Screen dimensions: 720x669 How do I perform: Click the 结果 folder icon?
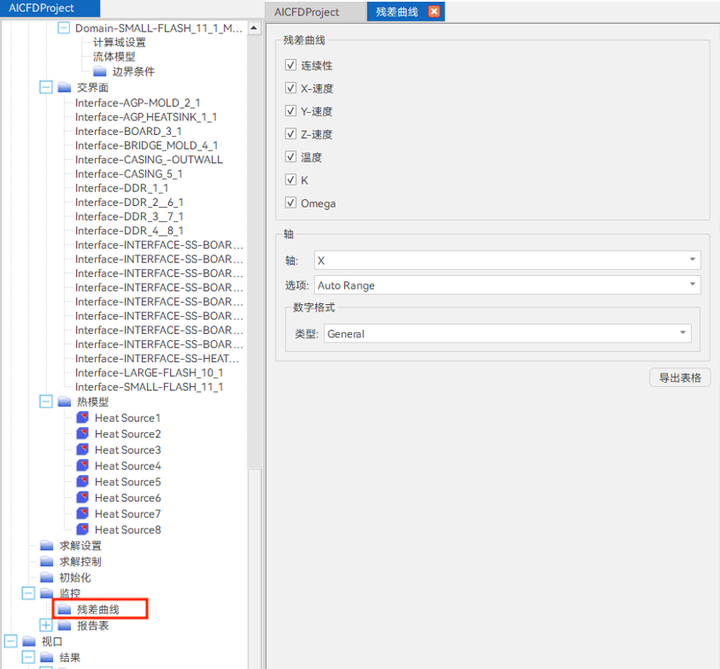(x=47, y=657)
